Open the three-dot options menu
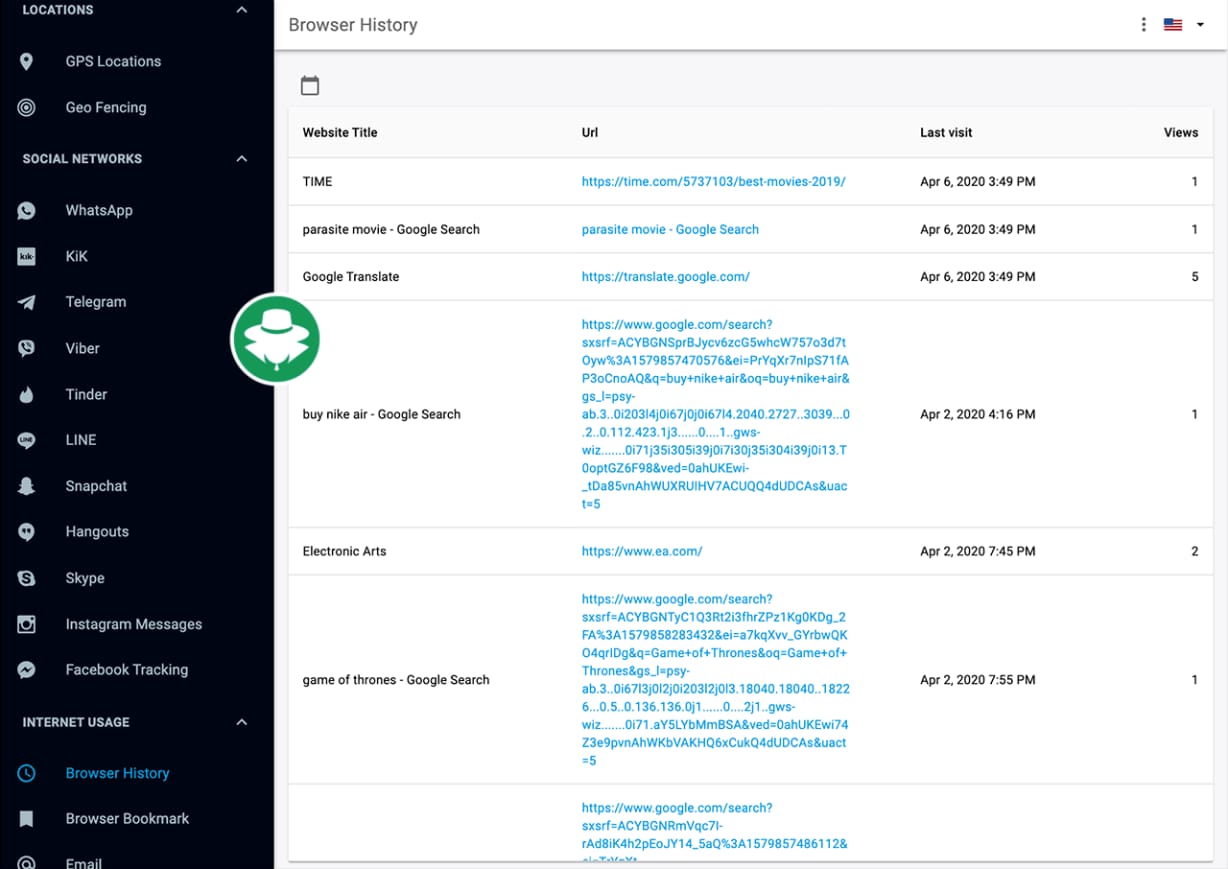 click(x=1143, y=24)
